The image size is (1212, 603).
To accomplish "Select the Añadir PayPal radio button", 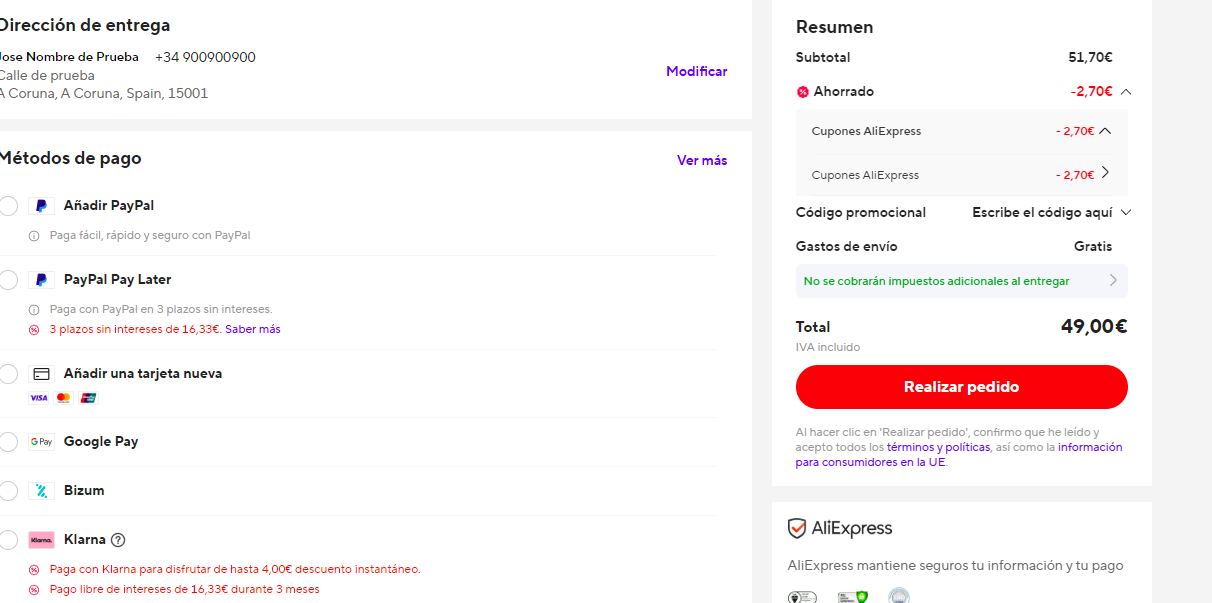I will click(8, 206).
